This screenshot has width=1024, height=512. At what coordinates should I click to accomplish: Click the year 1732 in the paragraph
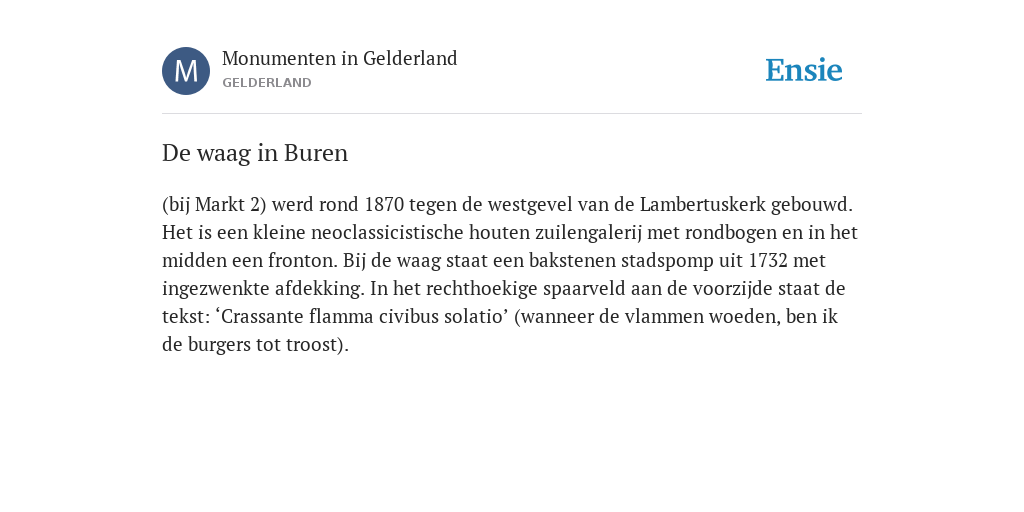pyautogui.click(x=768, y=261)
